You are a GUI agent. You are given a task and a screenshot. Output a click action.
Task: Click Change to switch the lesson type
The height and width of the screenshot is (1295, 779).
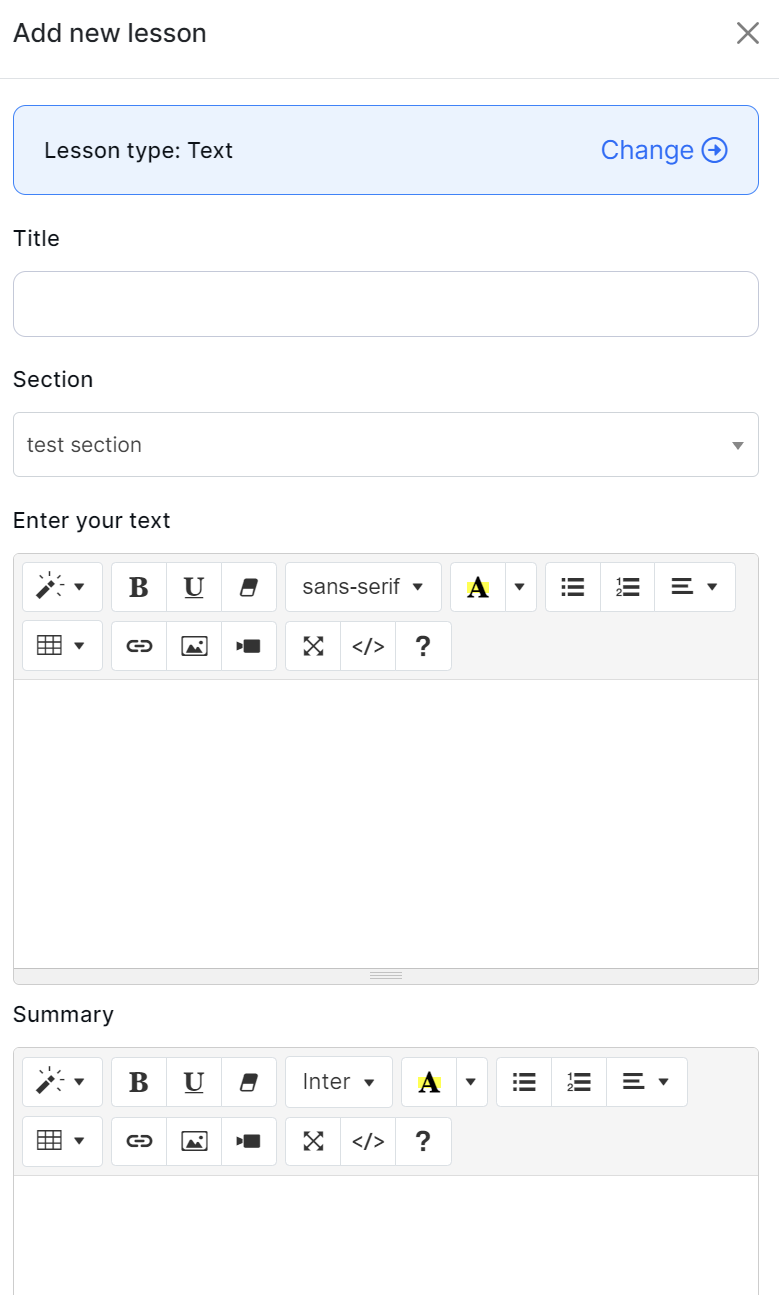pyautogui.click(x=663, y=150)
